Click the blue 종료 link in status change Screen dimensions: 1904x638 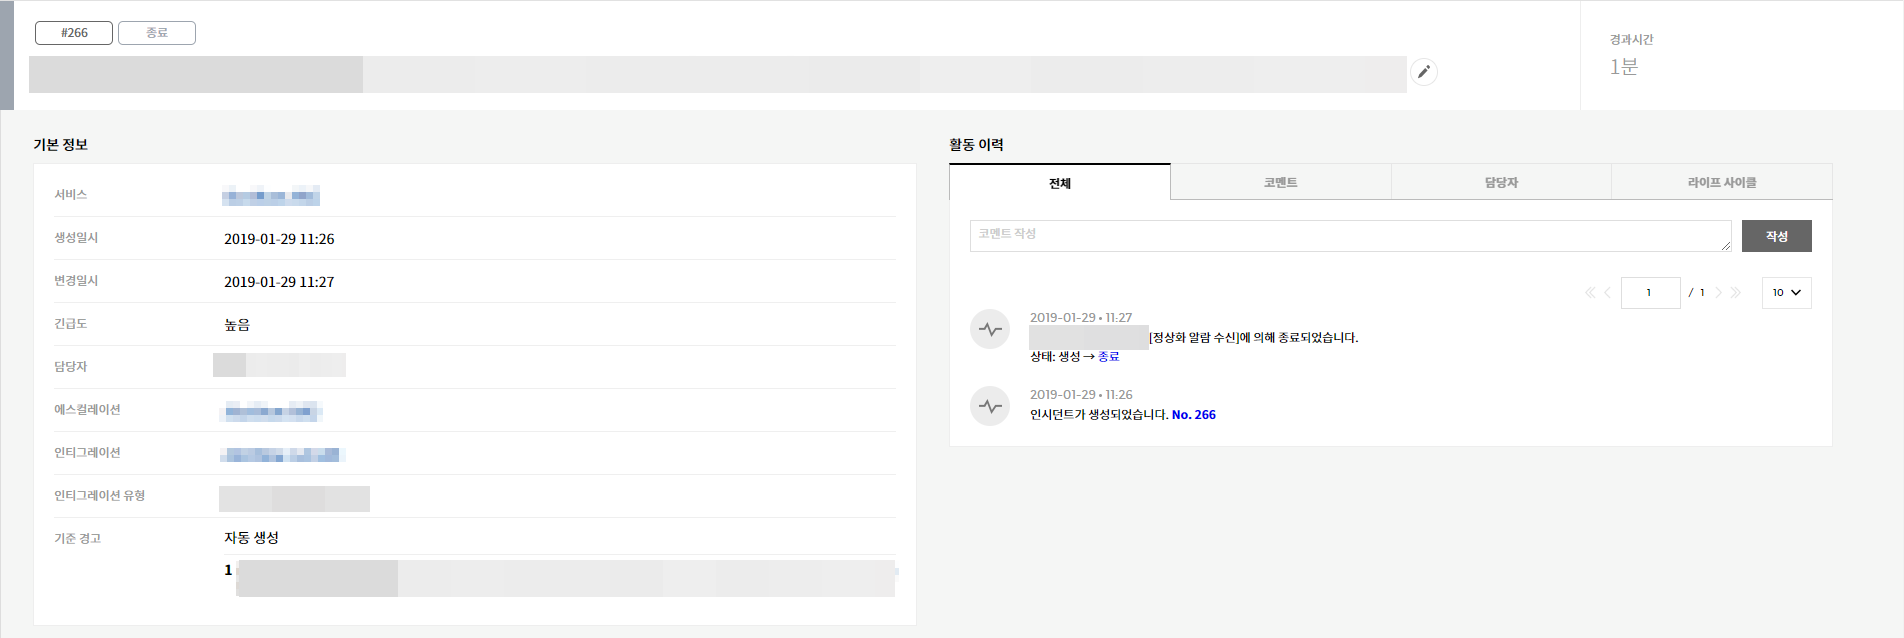[1108, 357]
